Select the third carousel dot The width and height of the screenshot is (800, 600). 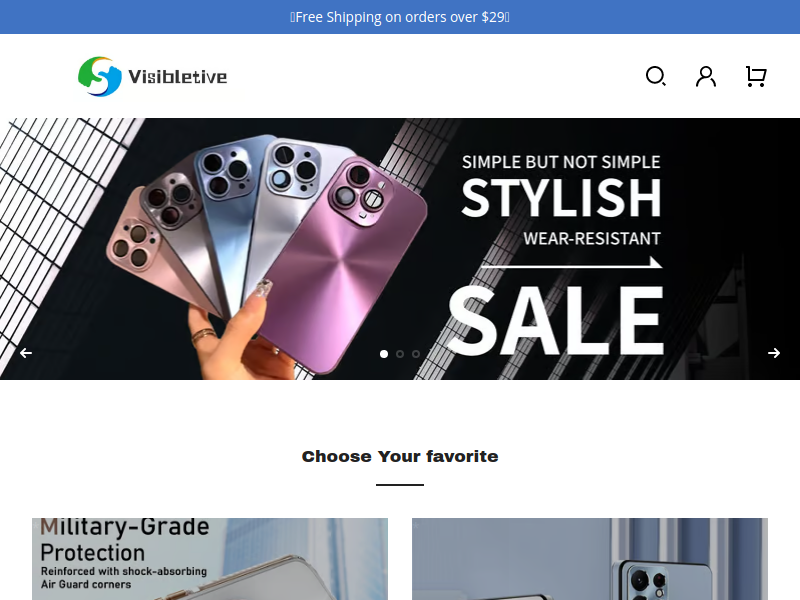[x=416, y=354]
